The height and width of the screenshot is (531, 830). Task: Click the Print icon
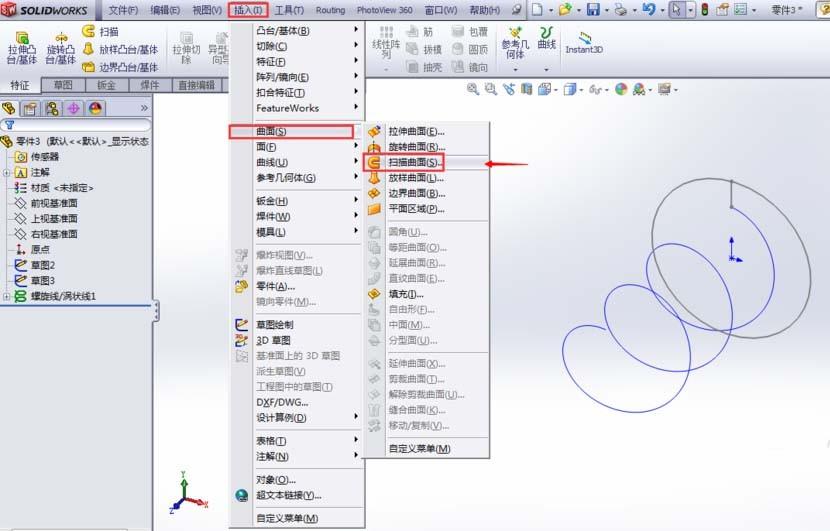point(621,10)
